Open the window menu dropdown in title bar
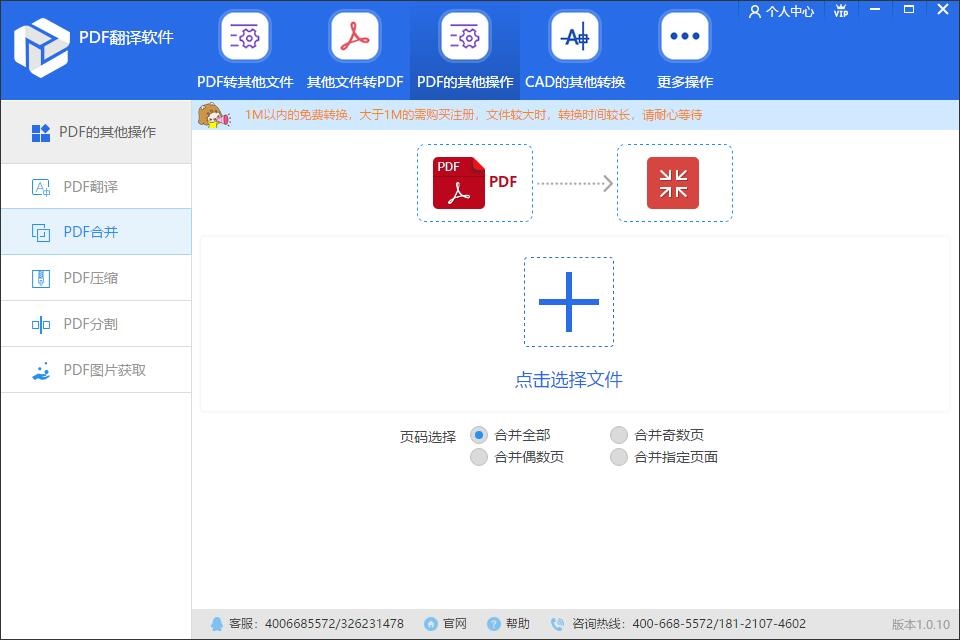 point(877,11)
